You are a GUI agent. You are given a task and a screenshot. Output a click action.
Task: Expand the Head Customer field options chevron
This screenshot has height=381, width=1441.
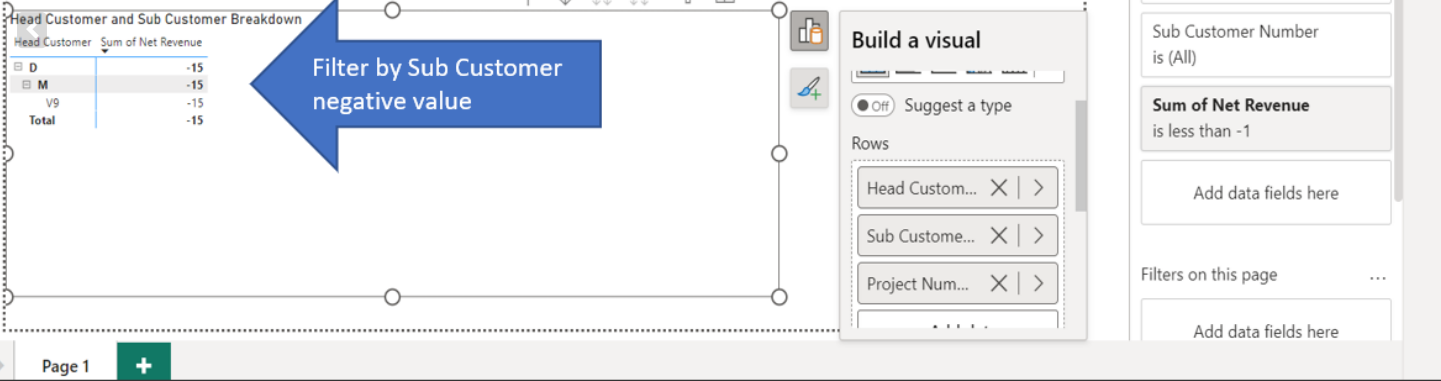click(1038, 188)
